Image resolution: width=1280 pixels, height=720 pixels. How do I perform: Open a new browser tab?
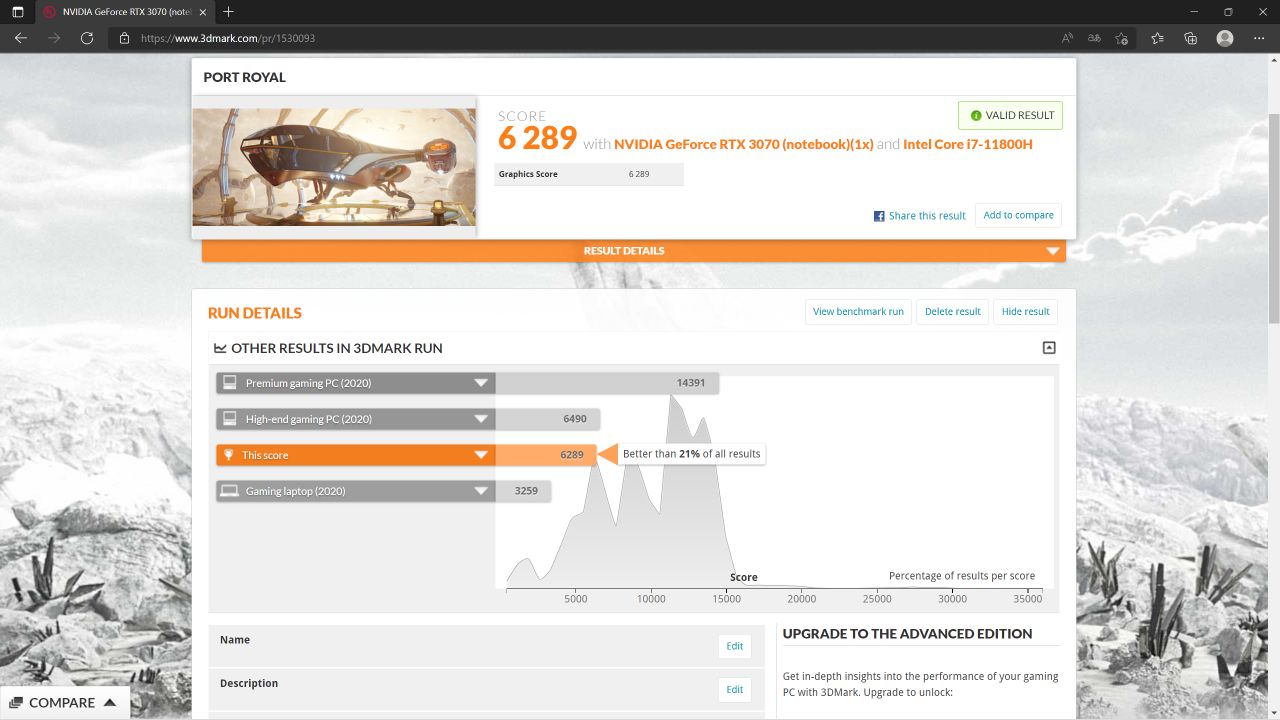[x=228, y=12]
